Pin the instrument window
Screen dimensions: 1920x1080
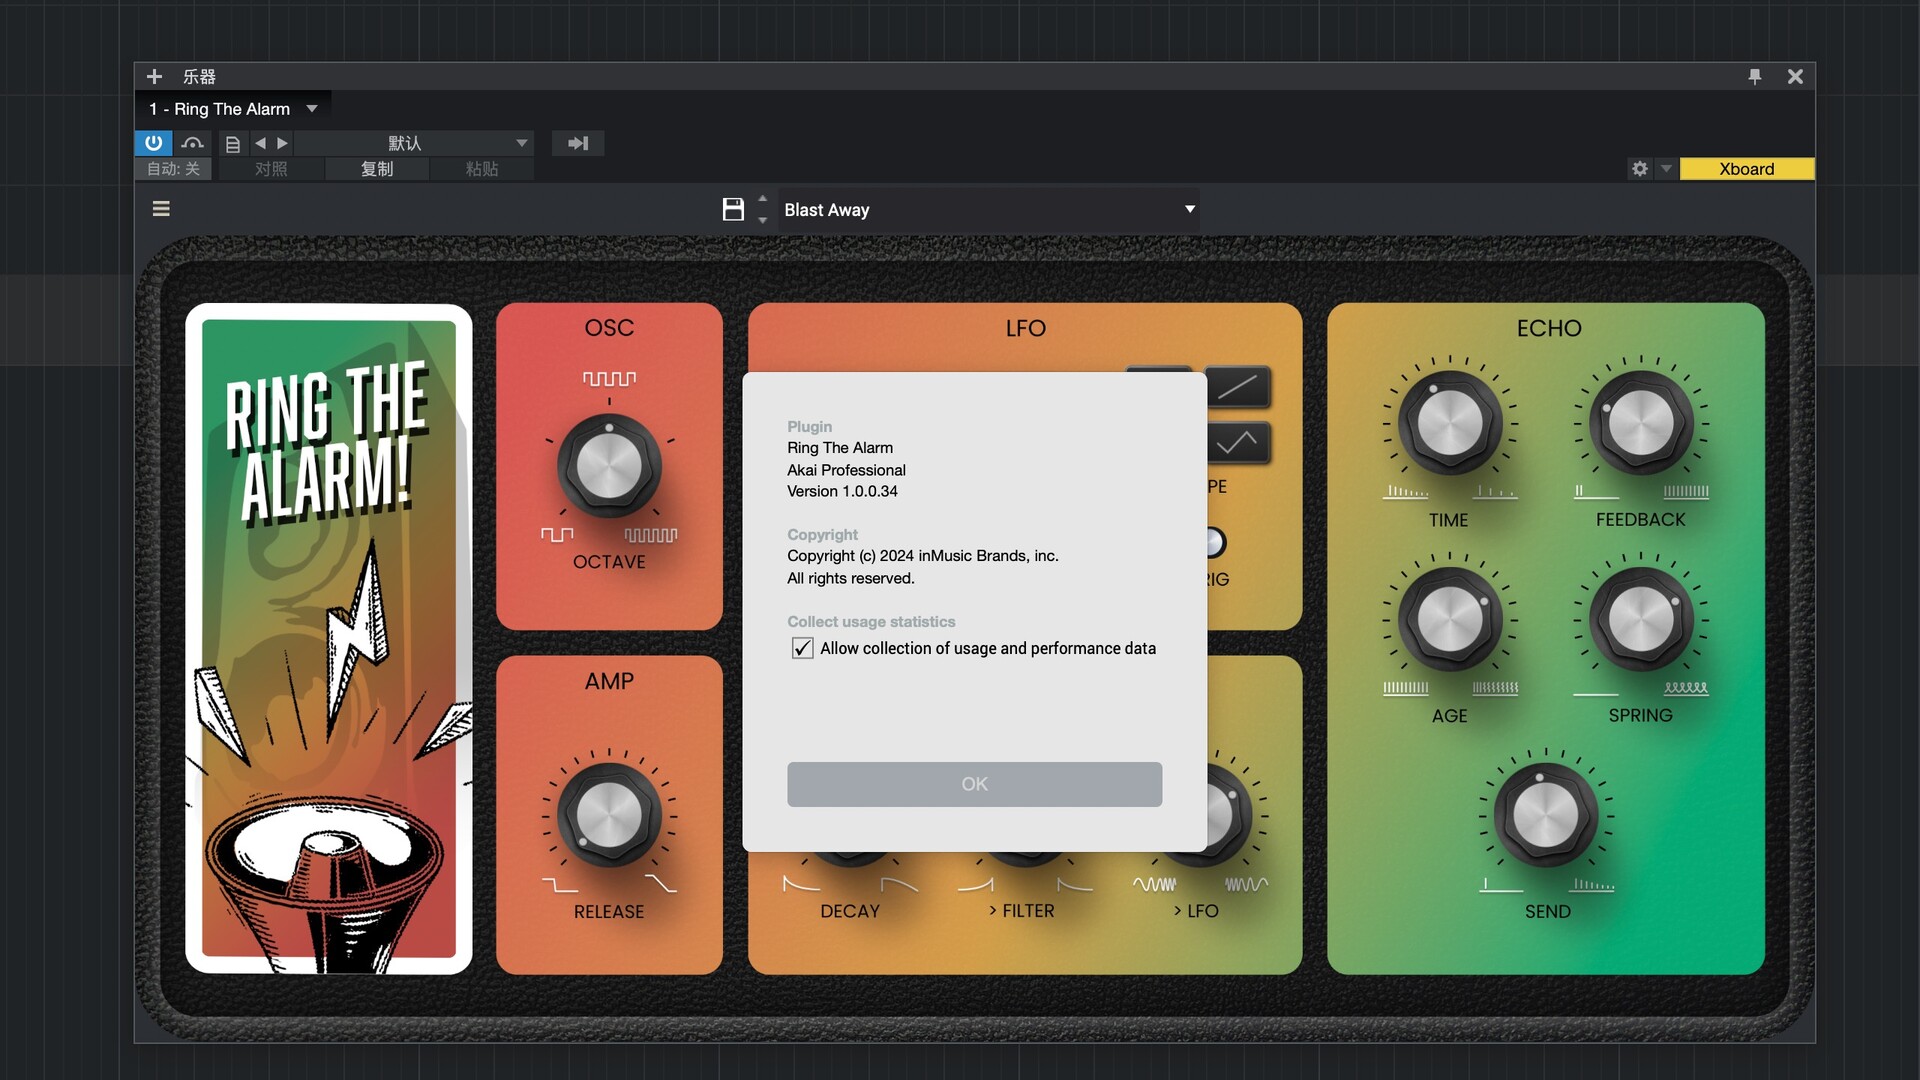[x=1754, y=76]
